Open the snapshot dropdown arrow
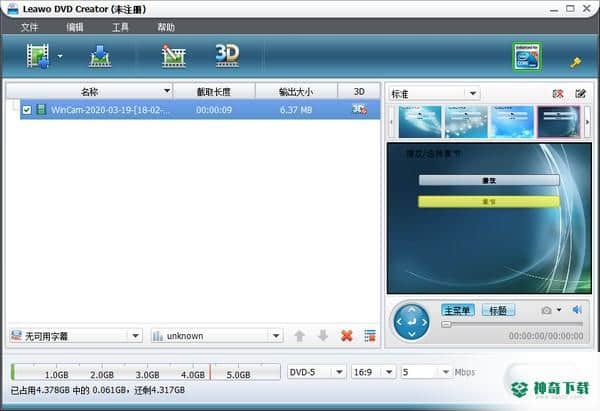 click(x=559, y=310)
